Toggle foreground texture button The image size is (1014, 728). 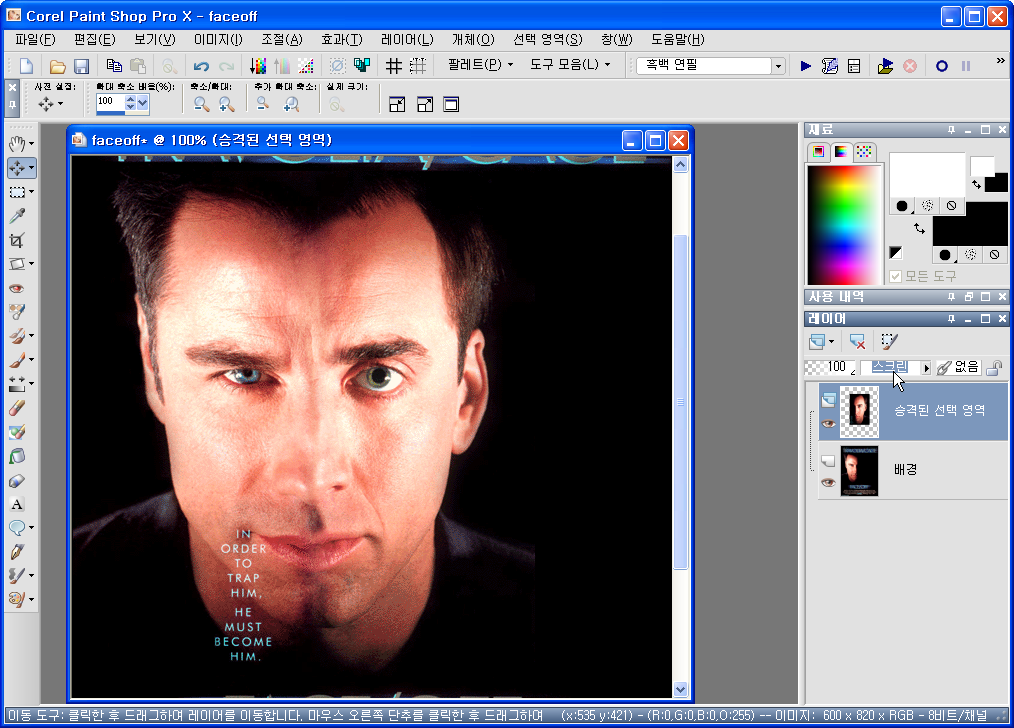[x=927, y=206]
